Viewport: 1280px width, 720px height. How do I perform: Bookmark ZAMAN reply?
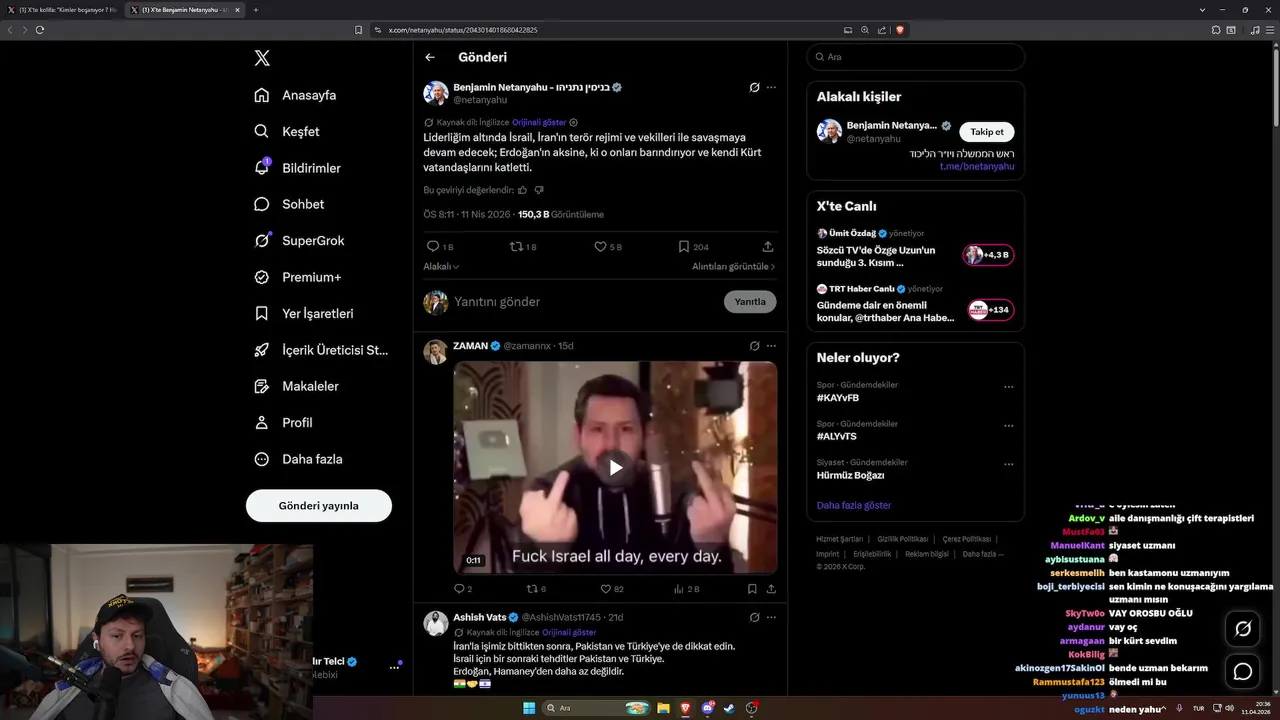tap(752, 589)
